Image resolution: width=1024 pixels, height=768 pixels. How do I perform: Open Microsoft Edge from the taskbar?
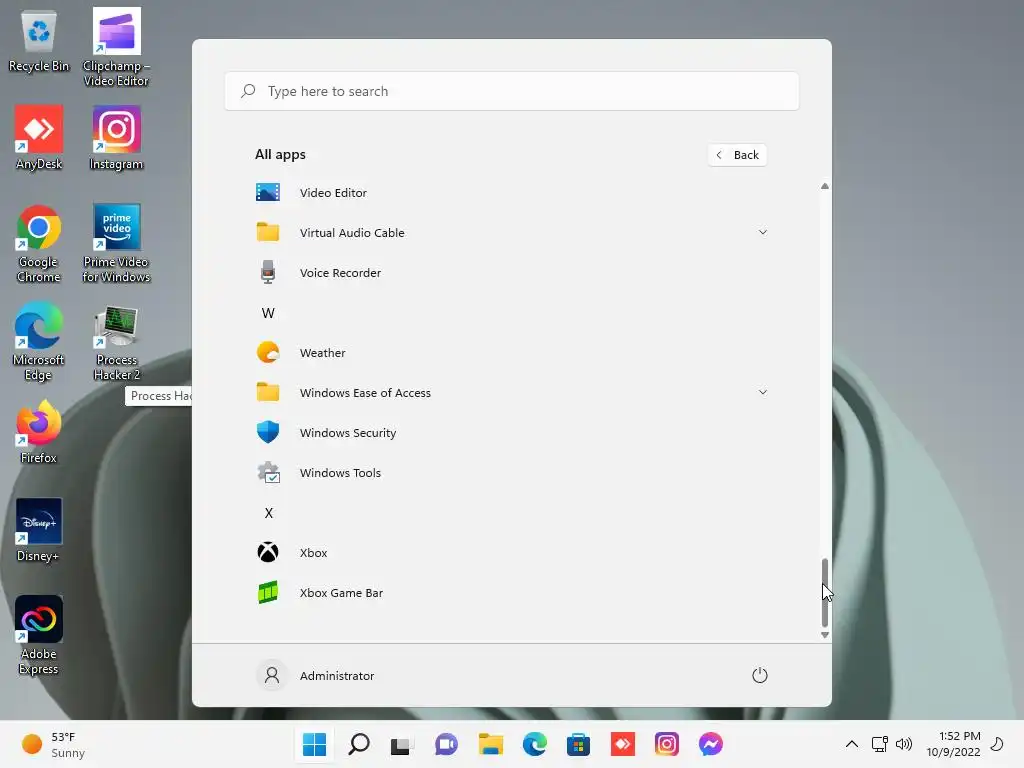(x=534, y=744)
